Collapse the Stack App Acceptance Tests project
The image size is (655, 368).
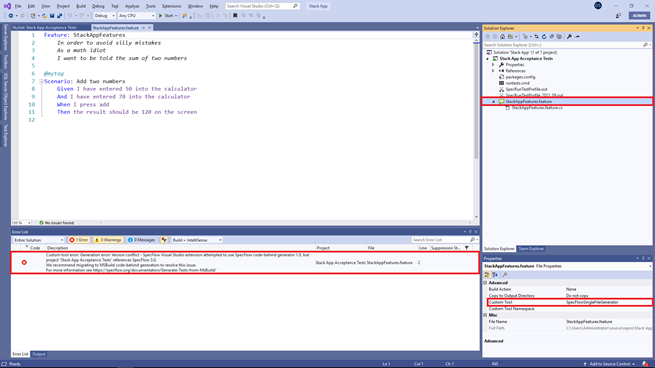(487, 59)
